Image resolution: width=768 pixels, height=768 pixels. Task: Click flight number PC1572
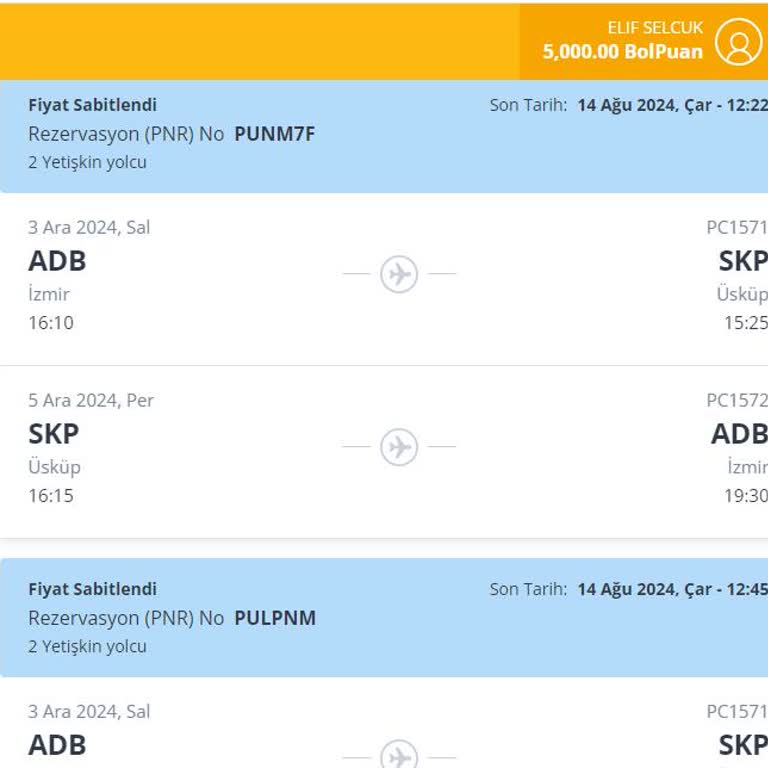click(736, 400)
